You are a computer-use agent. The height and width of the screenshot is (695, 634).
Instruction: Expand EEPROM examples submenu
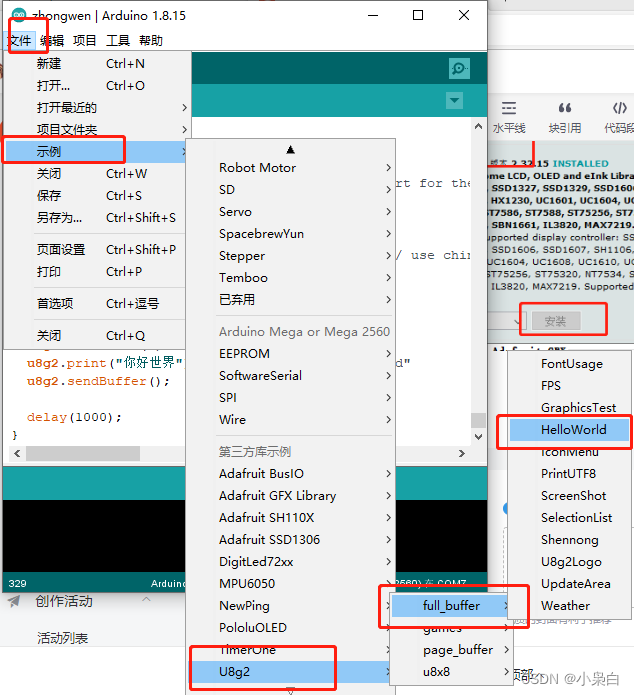[290, 354]
